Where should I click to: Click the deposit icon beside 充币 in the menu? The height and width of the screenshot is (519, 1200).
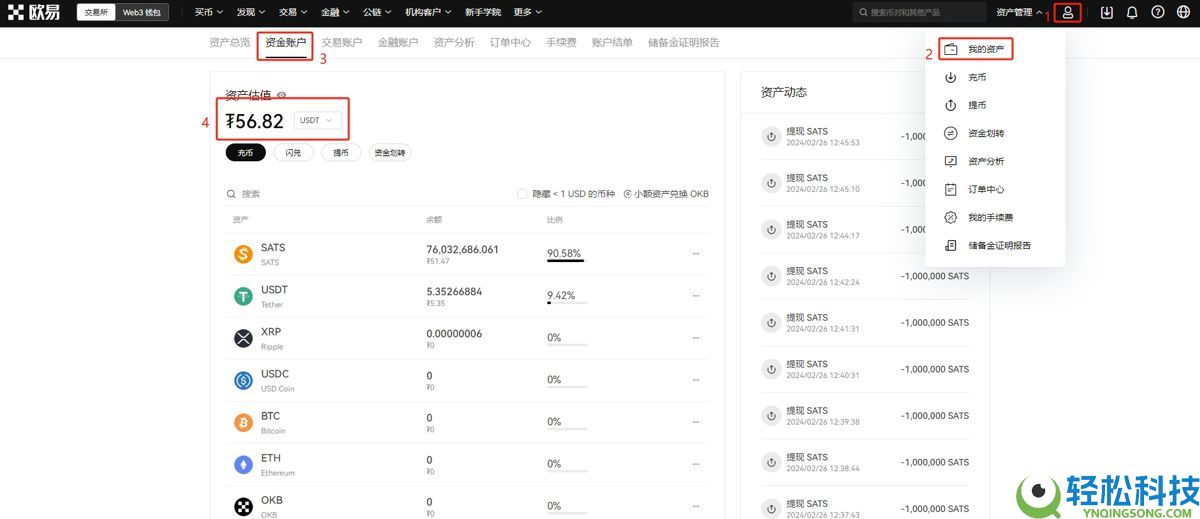coord(951,77)
